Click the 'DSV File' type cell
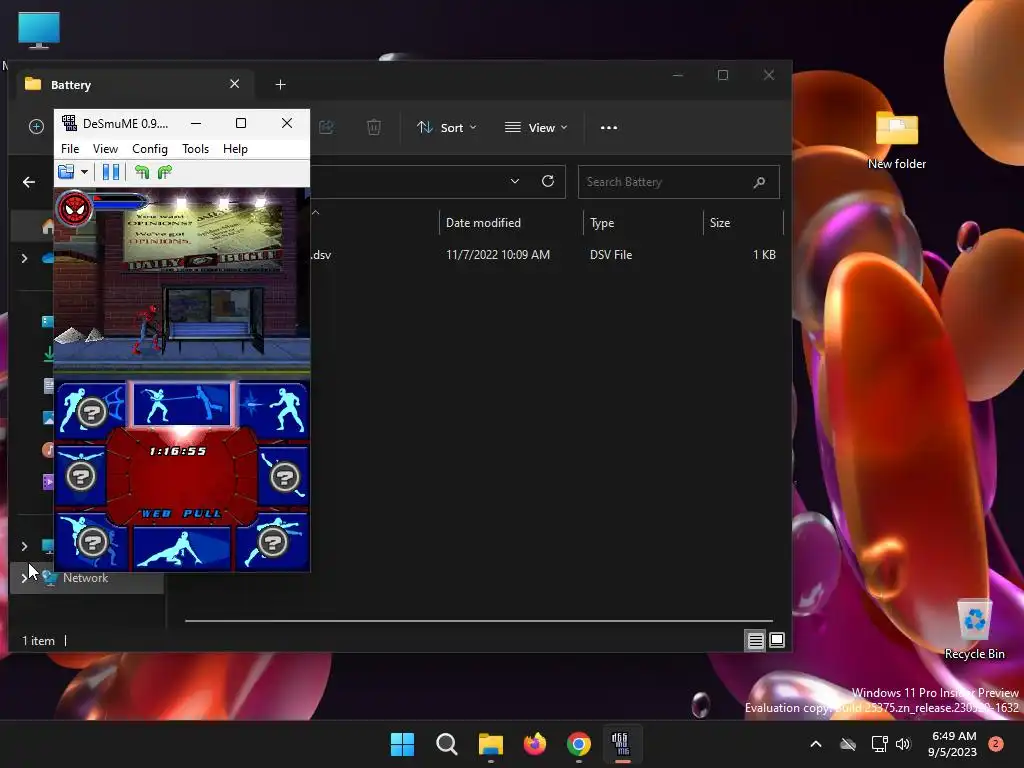Image resolution: width=1024 pixels, height=768 pixels. [x=611, y=255]
